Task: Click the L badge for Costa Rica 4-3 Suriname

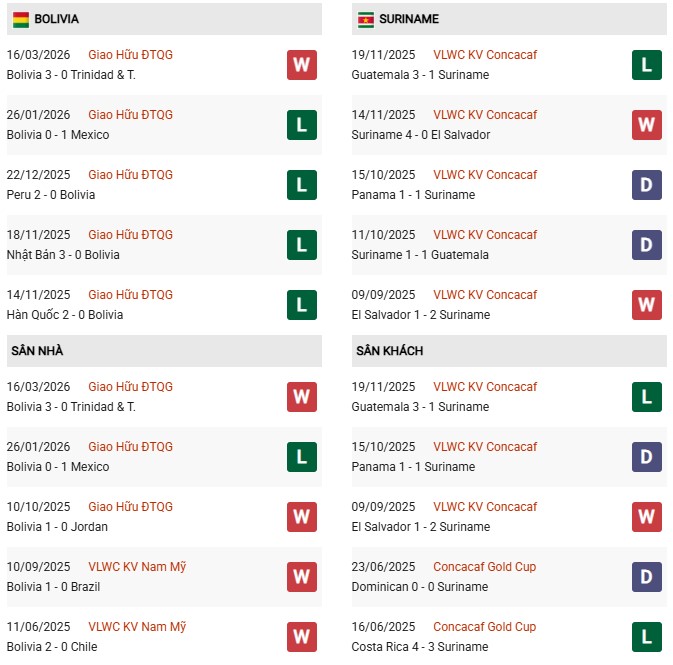Action: pyautogui.click(x=647, y=637)
